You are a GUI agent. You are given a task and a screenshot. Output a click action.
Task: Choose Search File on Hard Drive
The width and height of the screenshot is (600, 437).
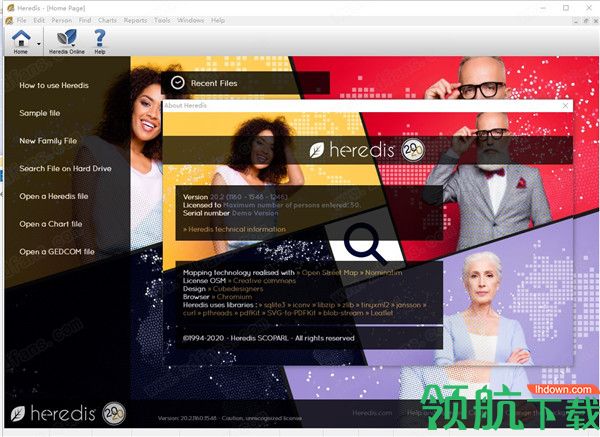(65, 169)
